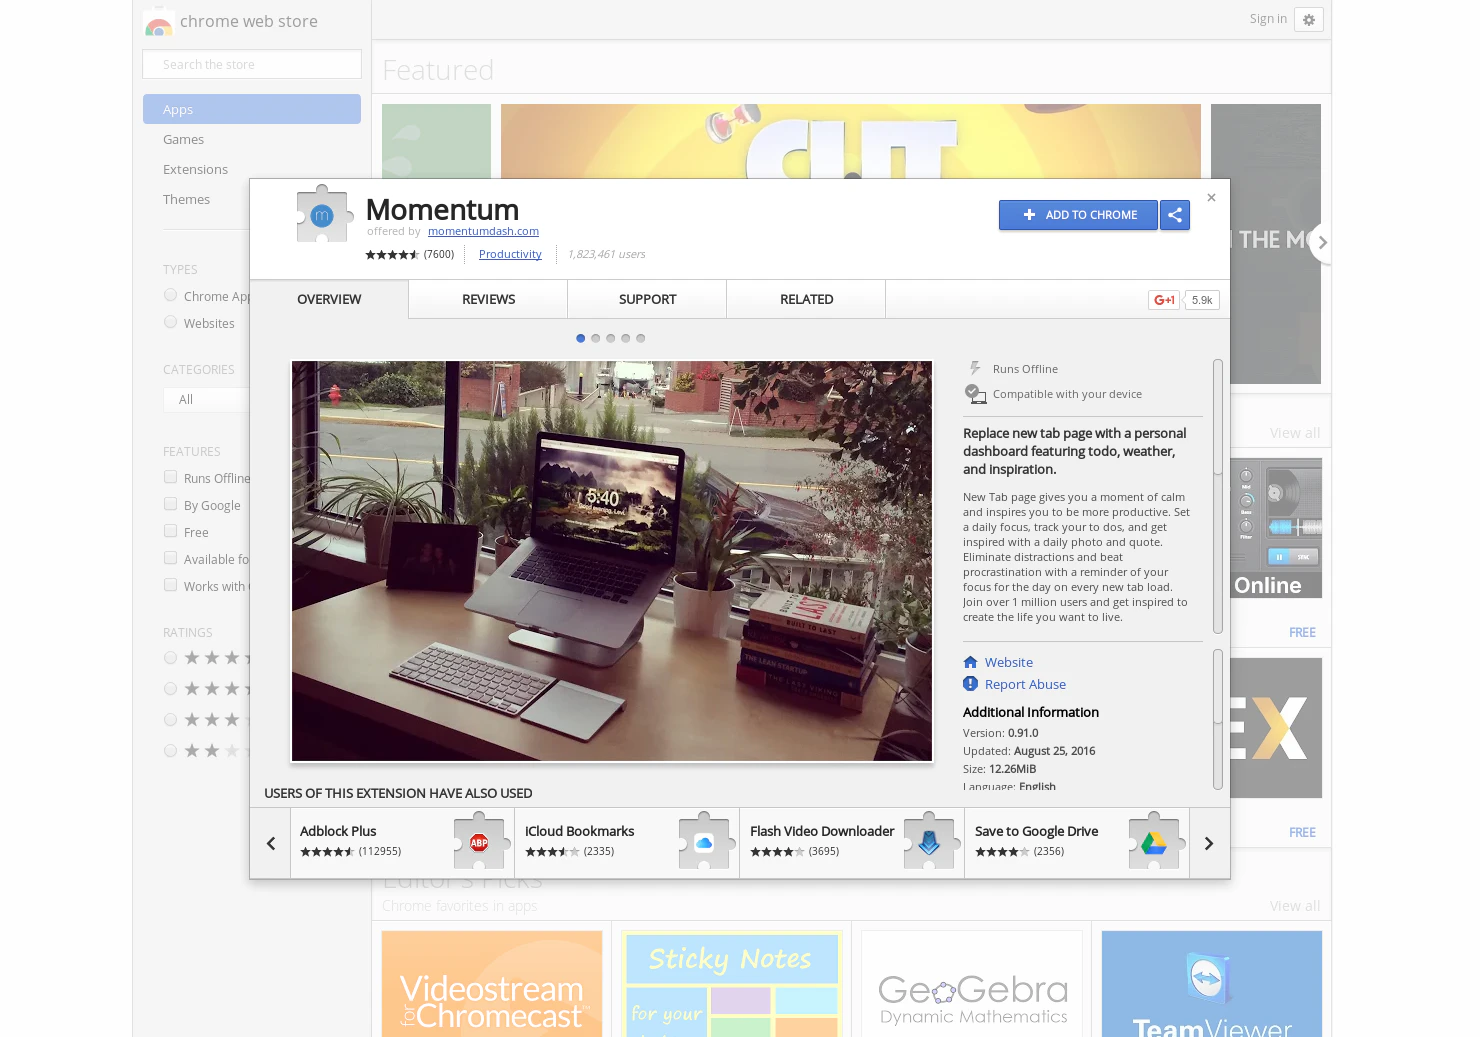
Task: Click Add to Chrome button
Action: pyautogui.click(x=1078, y=215)
